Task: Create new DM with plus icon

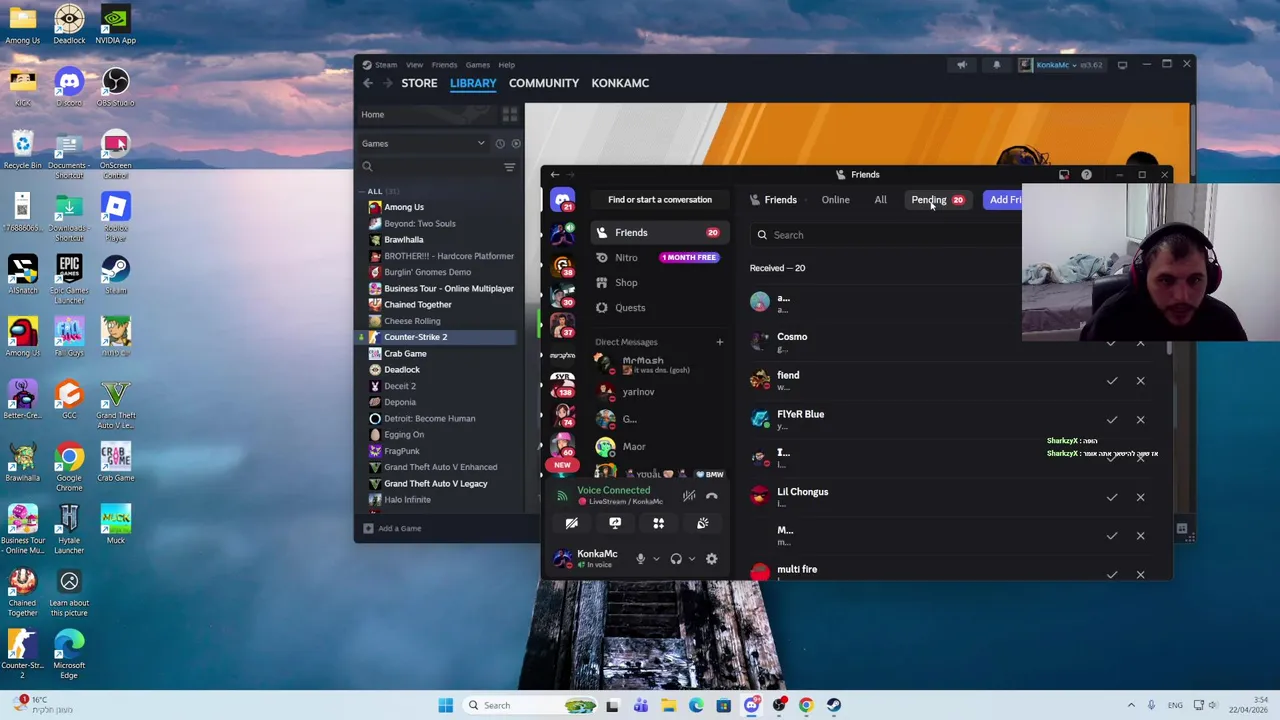Action: (719, 342)
